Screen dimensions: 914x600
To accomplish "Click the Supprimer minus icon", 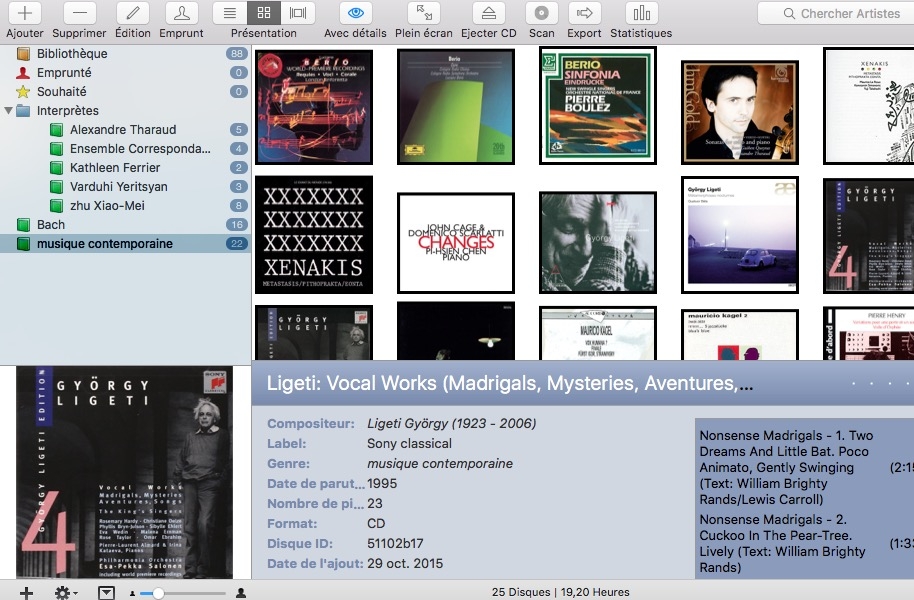I will click(79, 14).
